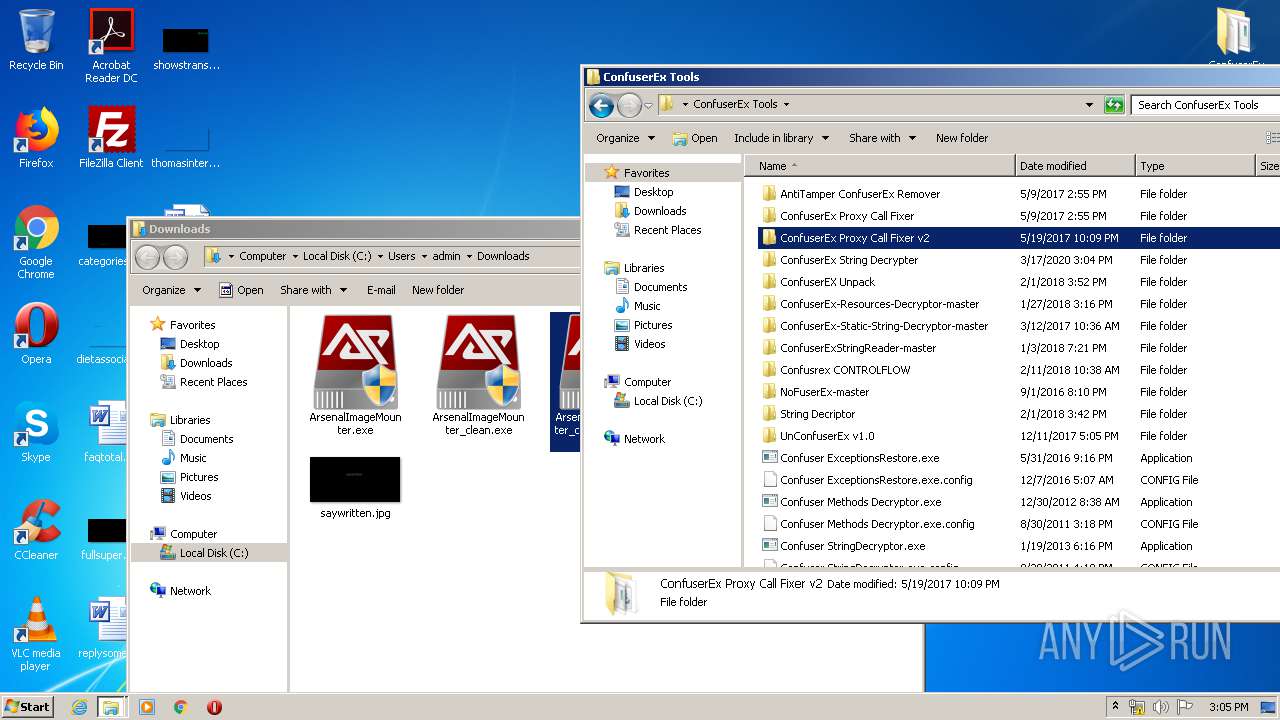Click New folder in ConfuserEx Tools toolbar

tap(962, 138)
